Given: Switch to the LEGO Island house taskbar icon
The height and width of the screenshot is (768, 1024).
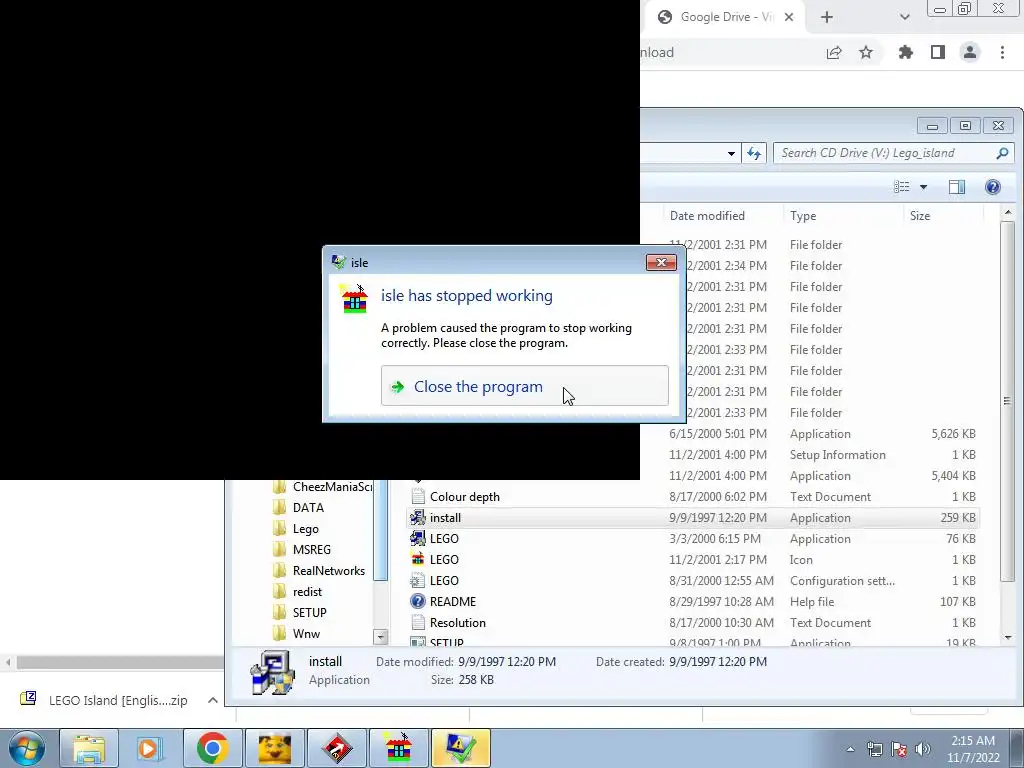Looking at the screenshot, I should pos(398,748).
